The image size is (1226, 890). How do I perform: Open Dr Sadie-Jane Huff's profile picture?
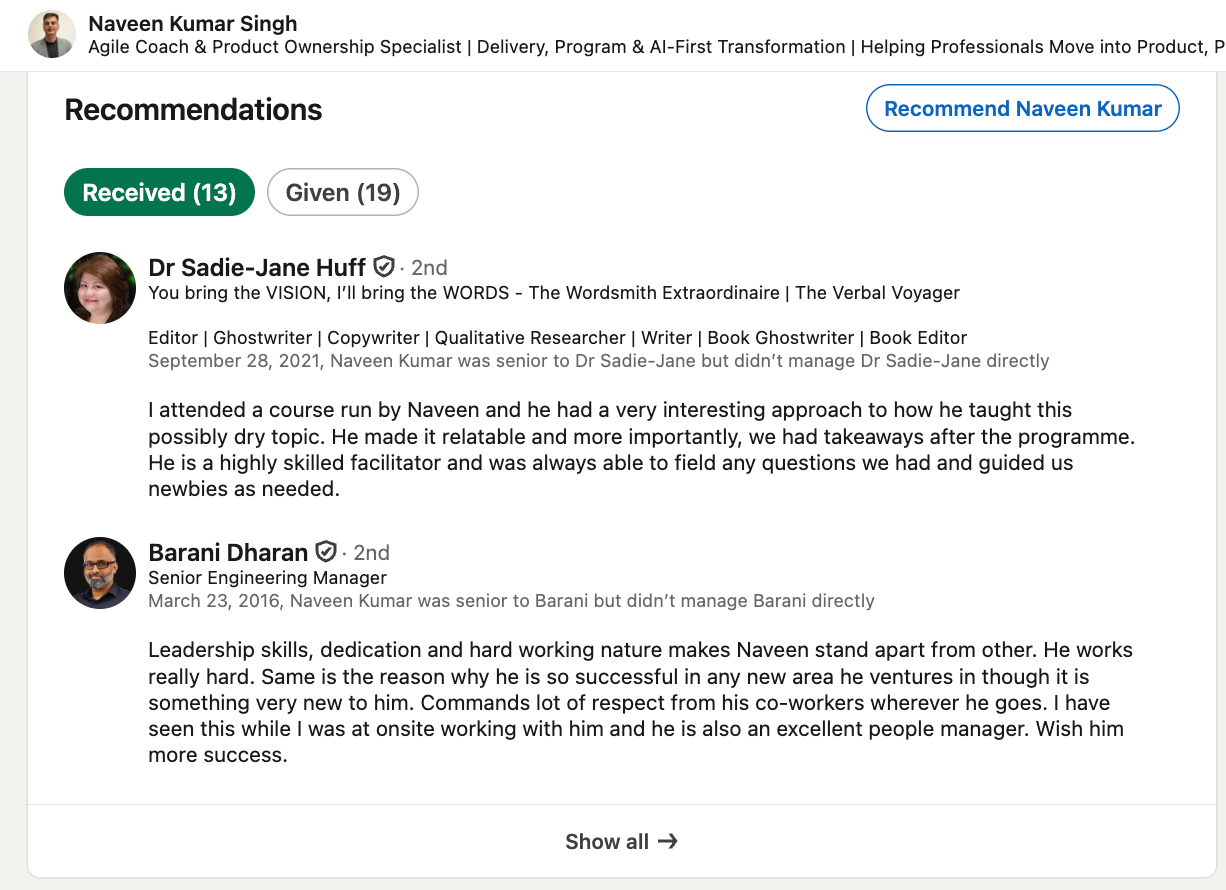coord(100,288)
